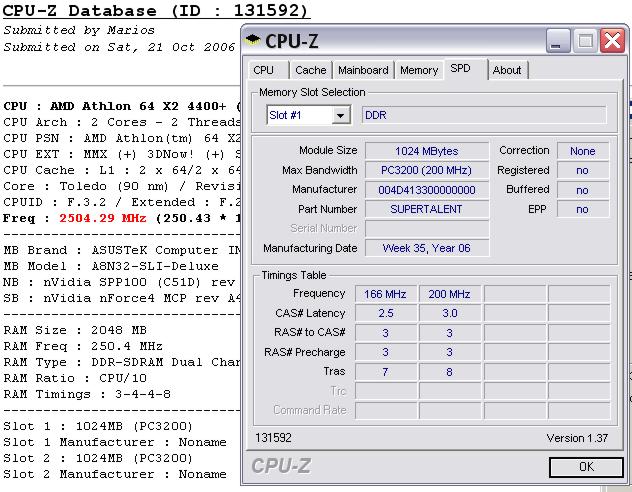
Task: Click Manufacturing Date Week 35, Year 06
Action: (427, 248)
